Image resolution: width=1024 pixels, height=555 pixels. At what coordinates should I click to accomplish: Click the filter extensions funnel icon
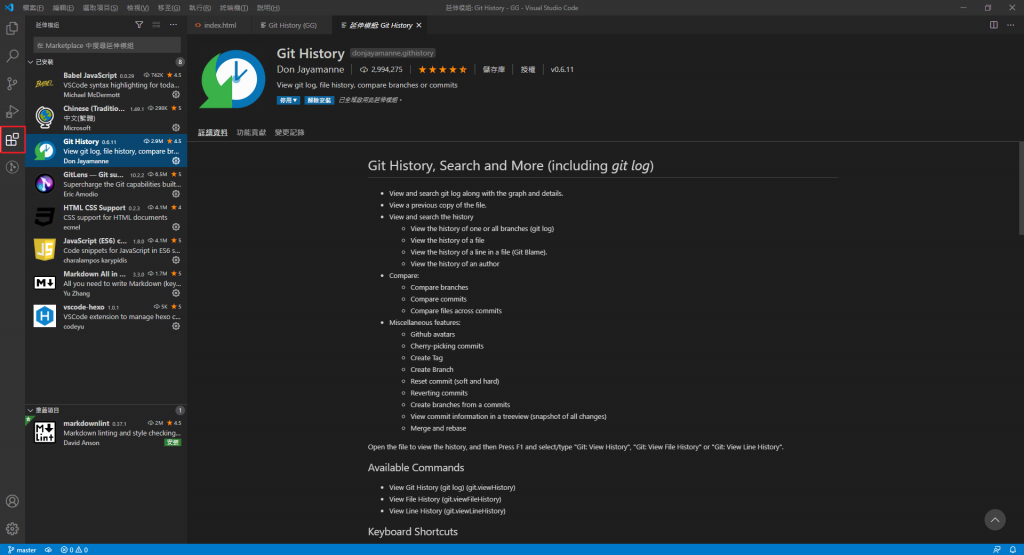139,25
